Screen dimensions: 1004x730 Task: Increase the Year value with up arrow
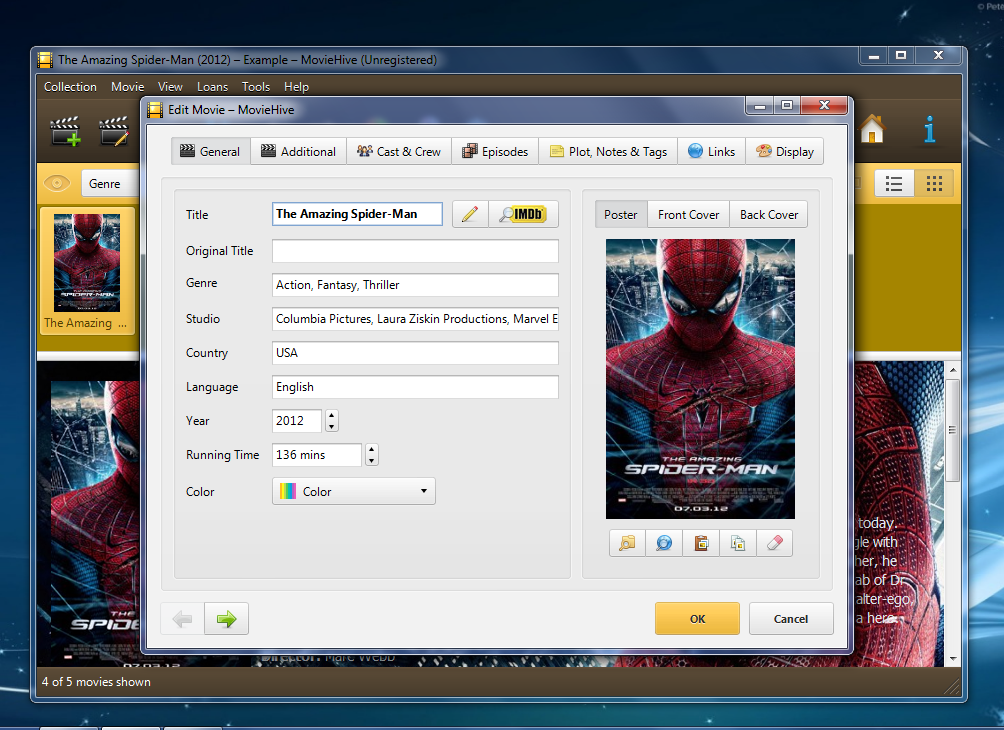pyautogui.click(x=332, y=416)
